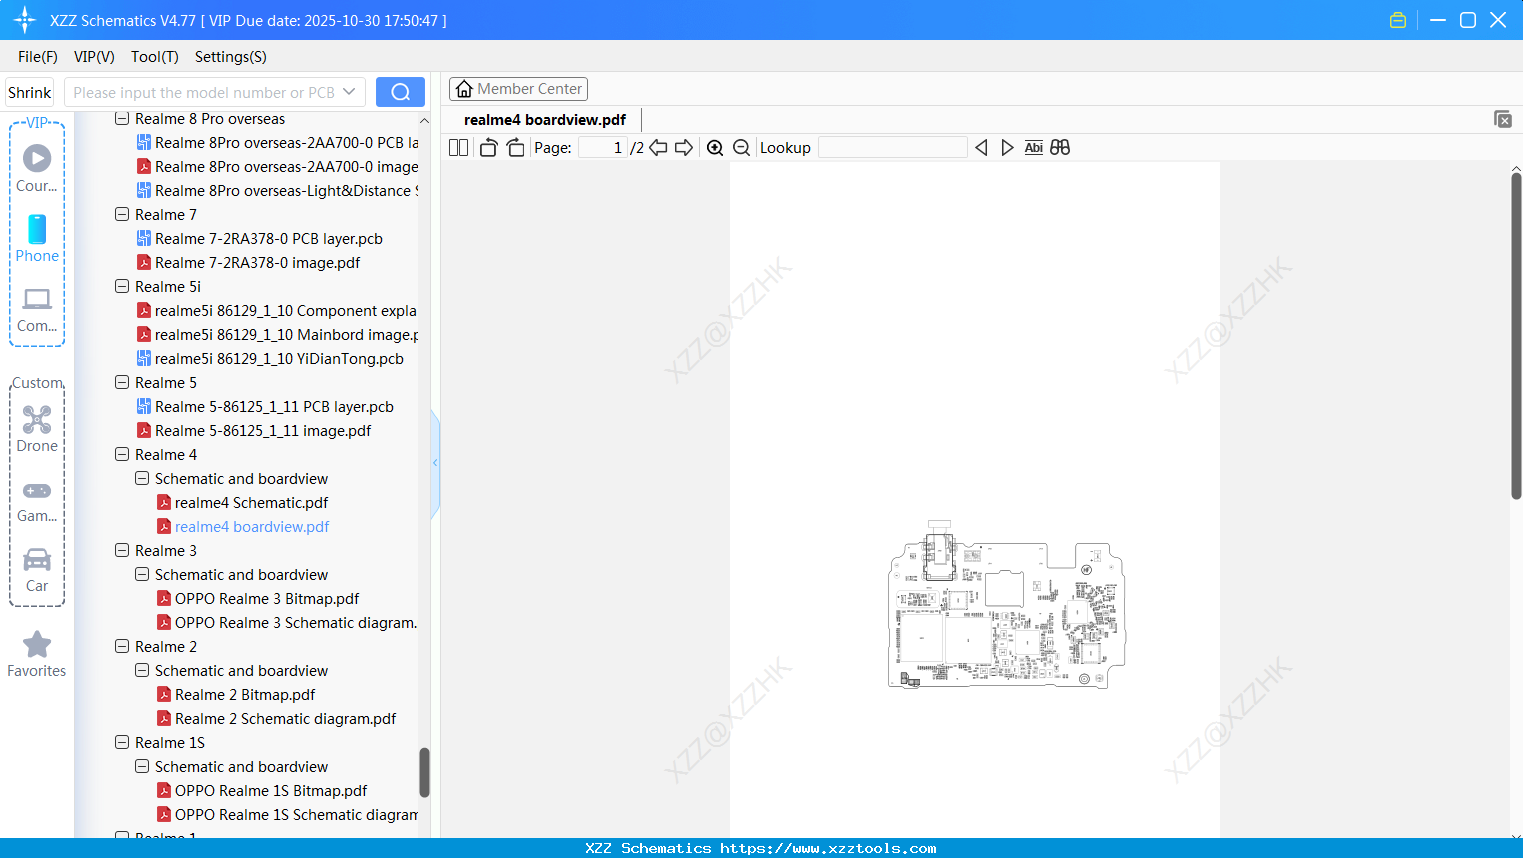
Task: Zoom in on the boardview PDF
Action: click(715, 147)
